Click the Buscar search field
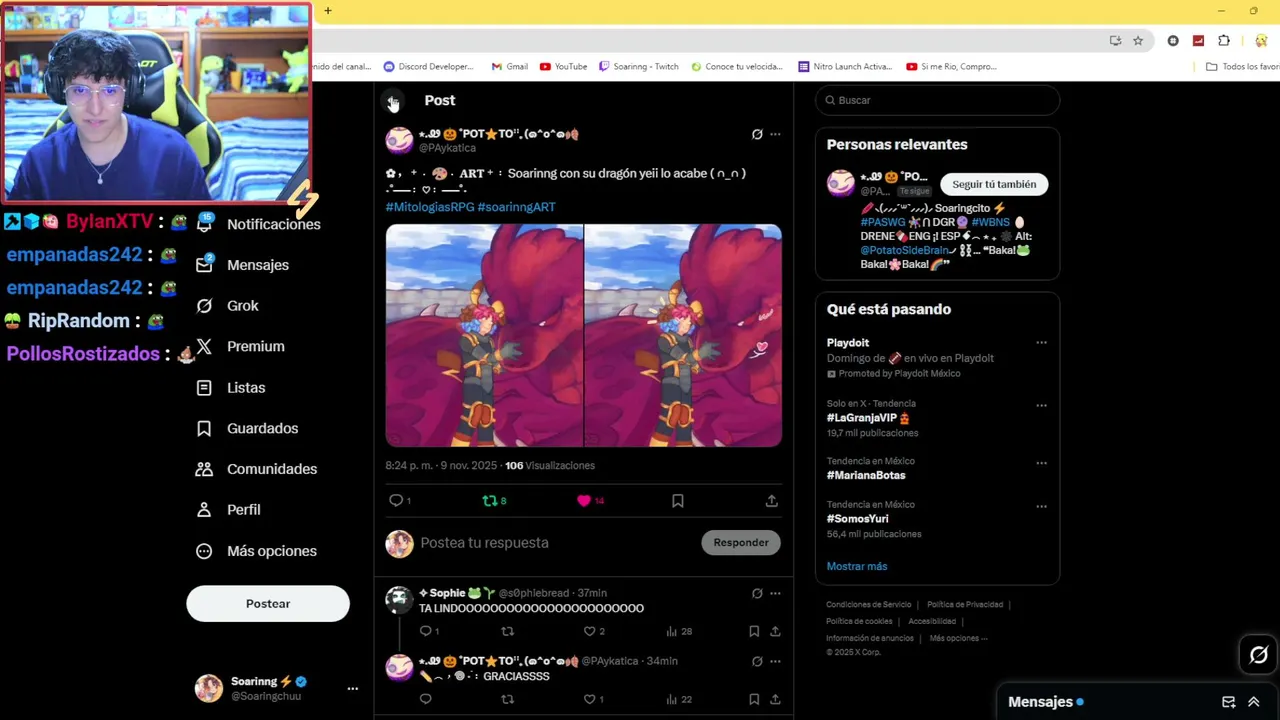The width and height of the screenshot is (1280, 720). point(937,100)
